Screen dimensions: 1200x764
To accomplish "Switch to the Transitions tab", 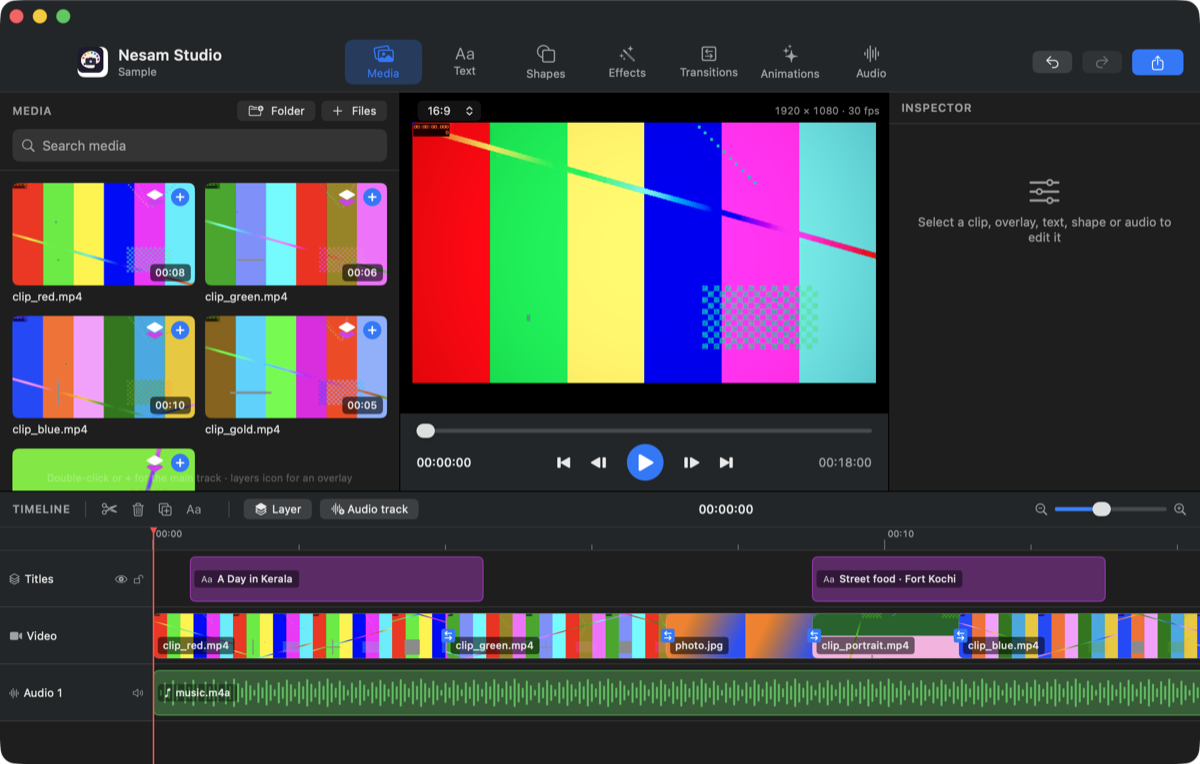I will coord(709,61).
